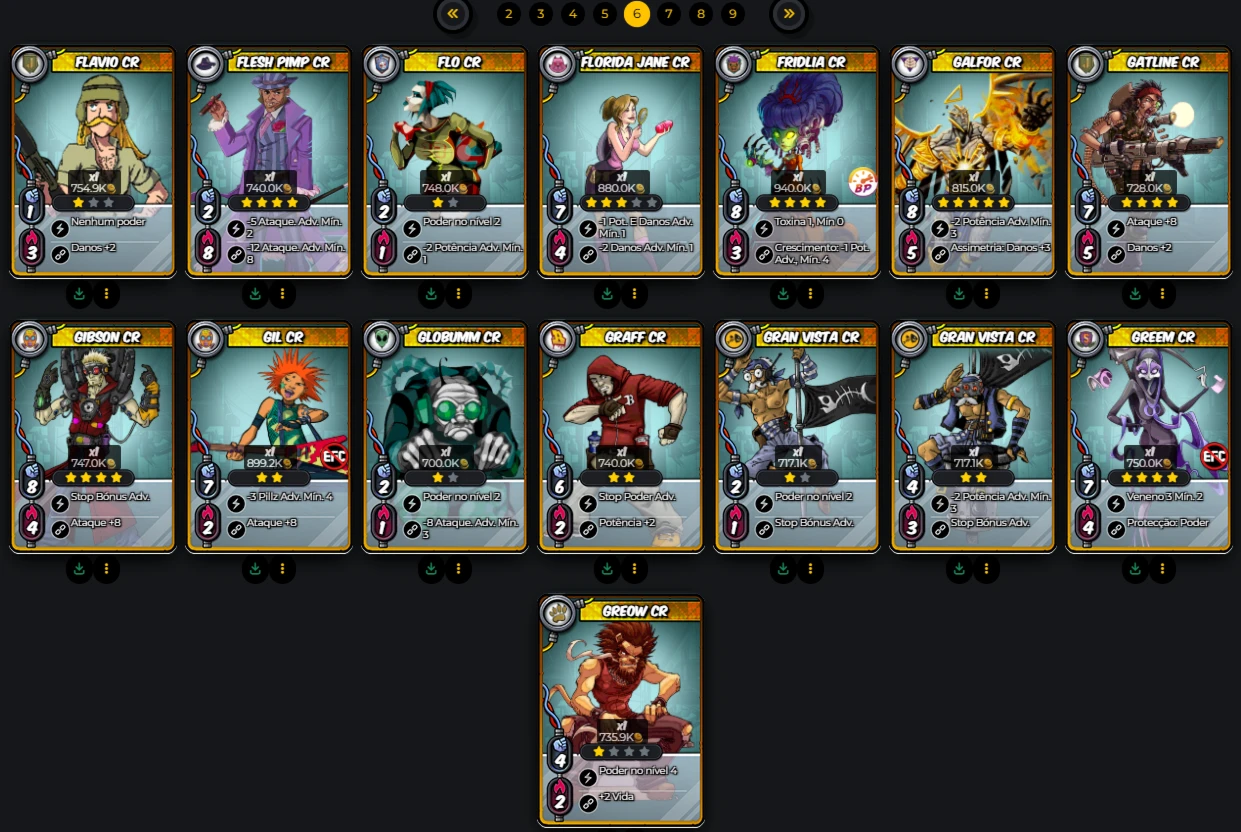Go to page 9
The width and height of the screenshot is (1241, 832).
733,14
